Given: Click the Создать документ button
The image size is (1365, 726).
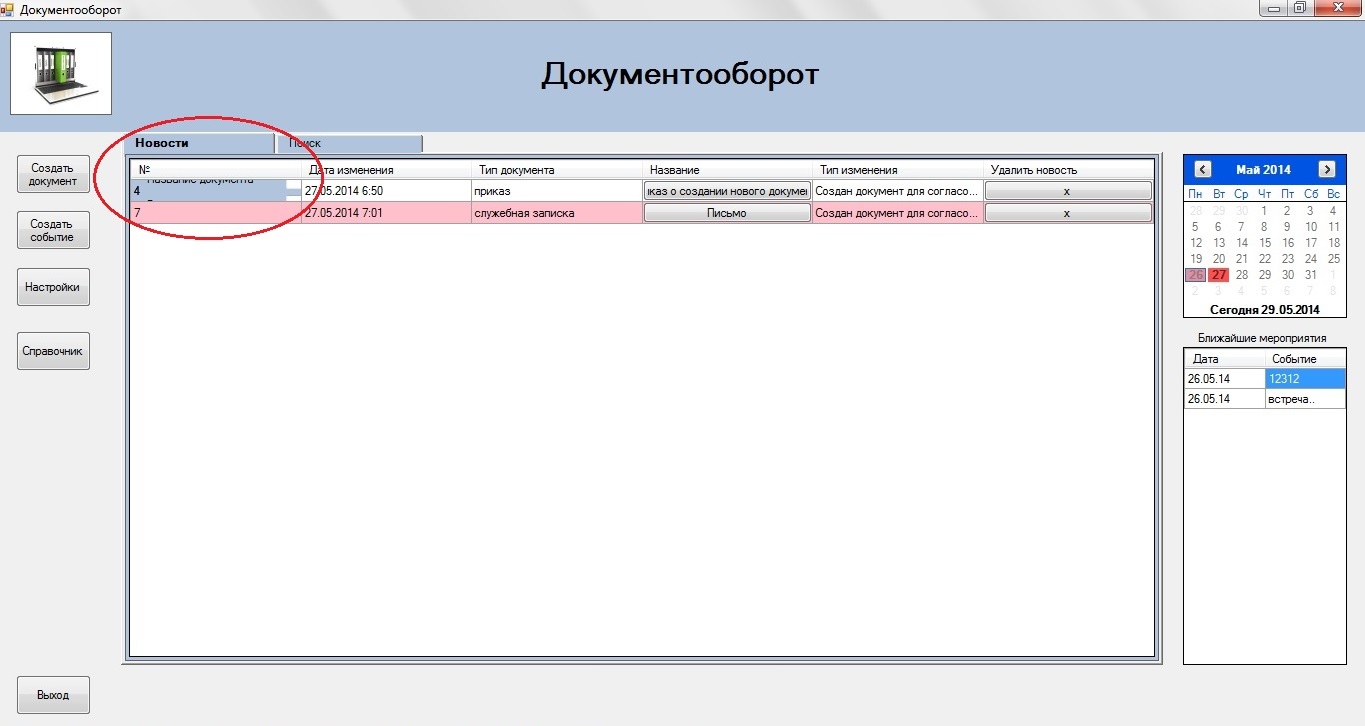Looking at the screenshot, I should 53,175.
